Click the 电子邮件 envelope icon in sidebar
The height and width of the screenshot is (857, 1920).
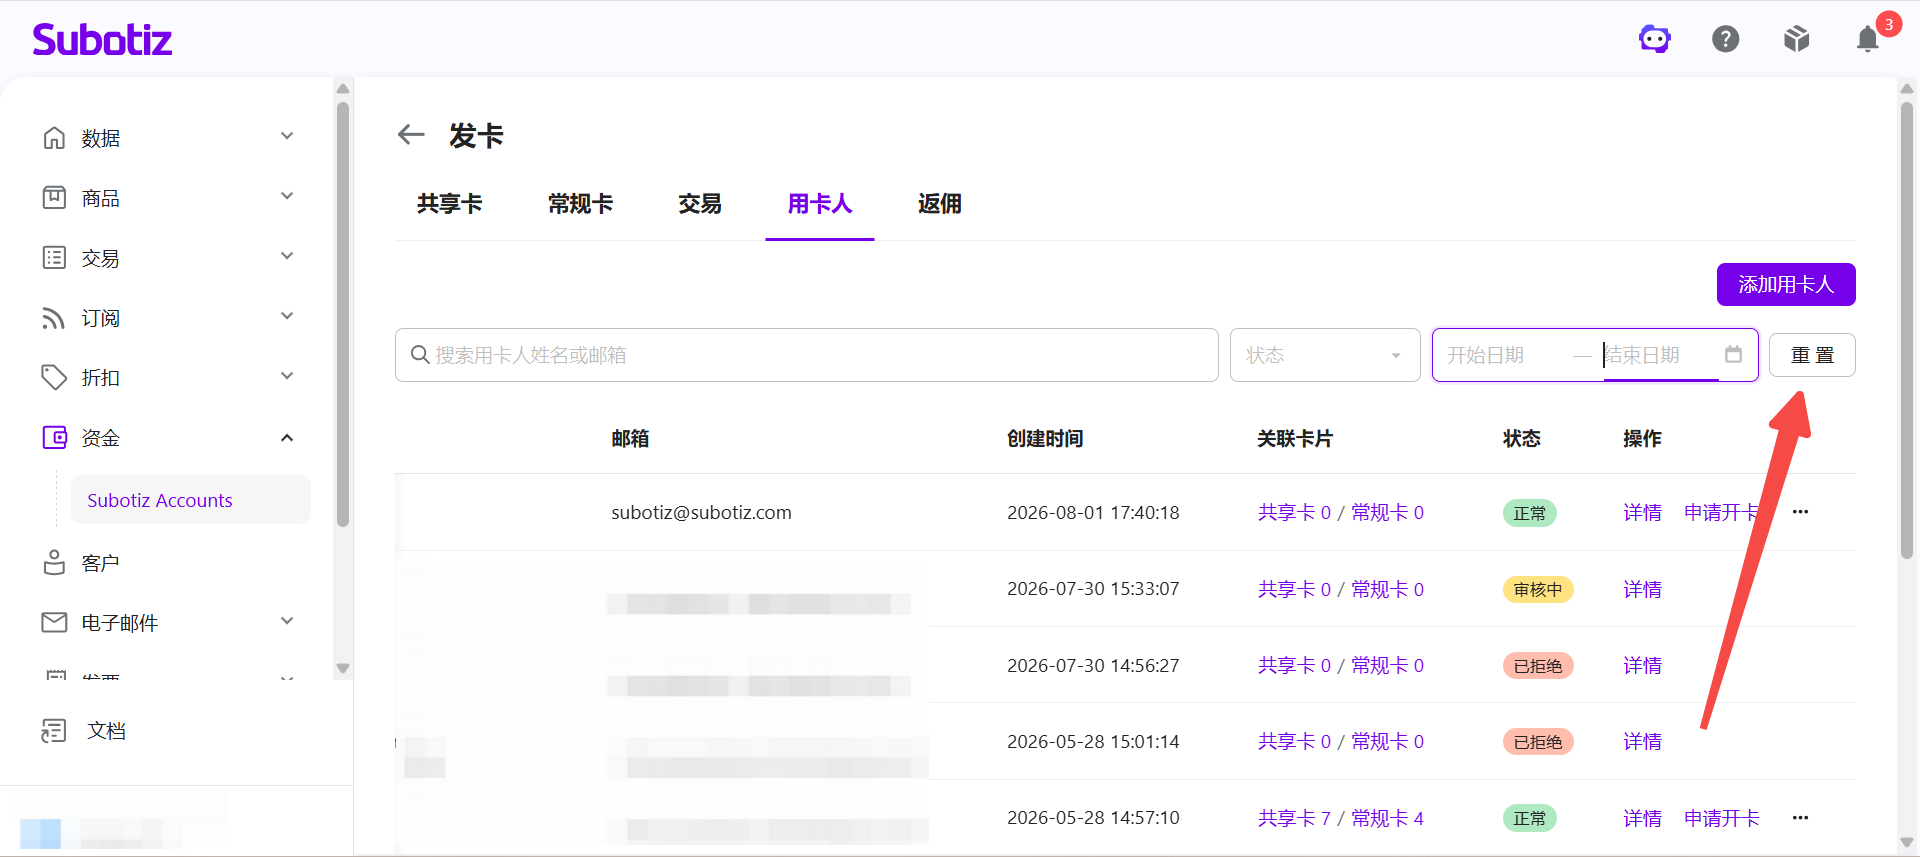point(54,622)
